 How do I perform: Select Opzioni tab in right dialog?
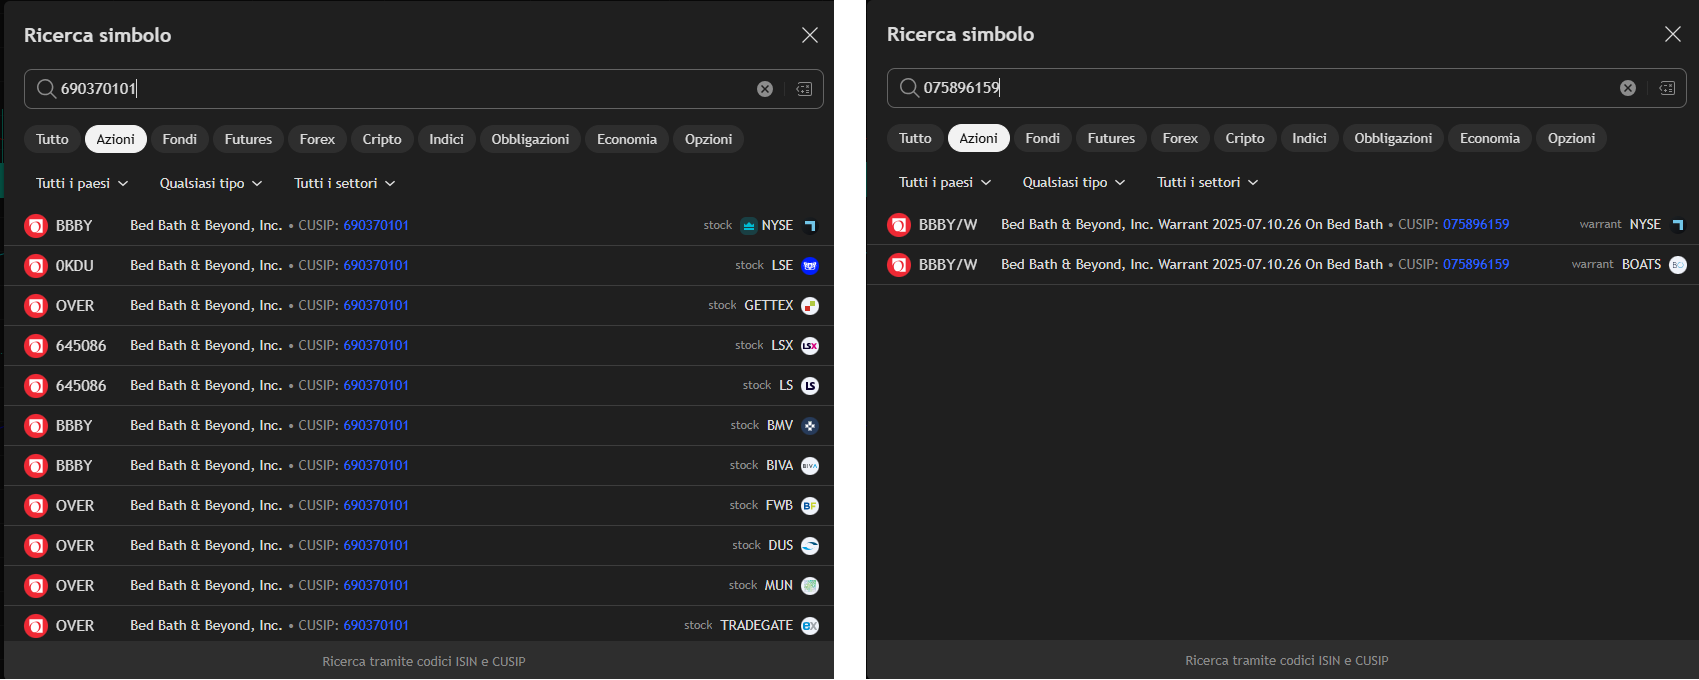click(1571, 138)
